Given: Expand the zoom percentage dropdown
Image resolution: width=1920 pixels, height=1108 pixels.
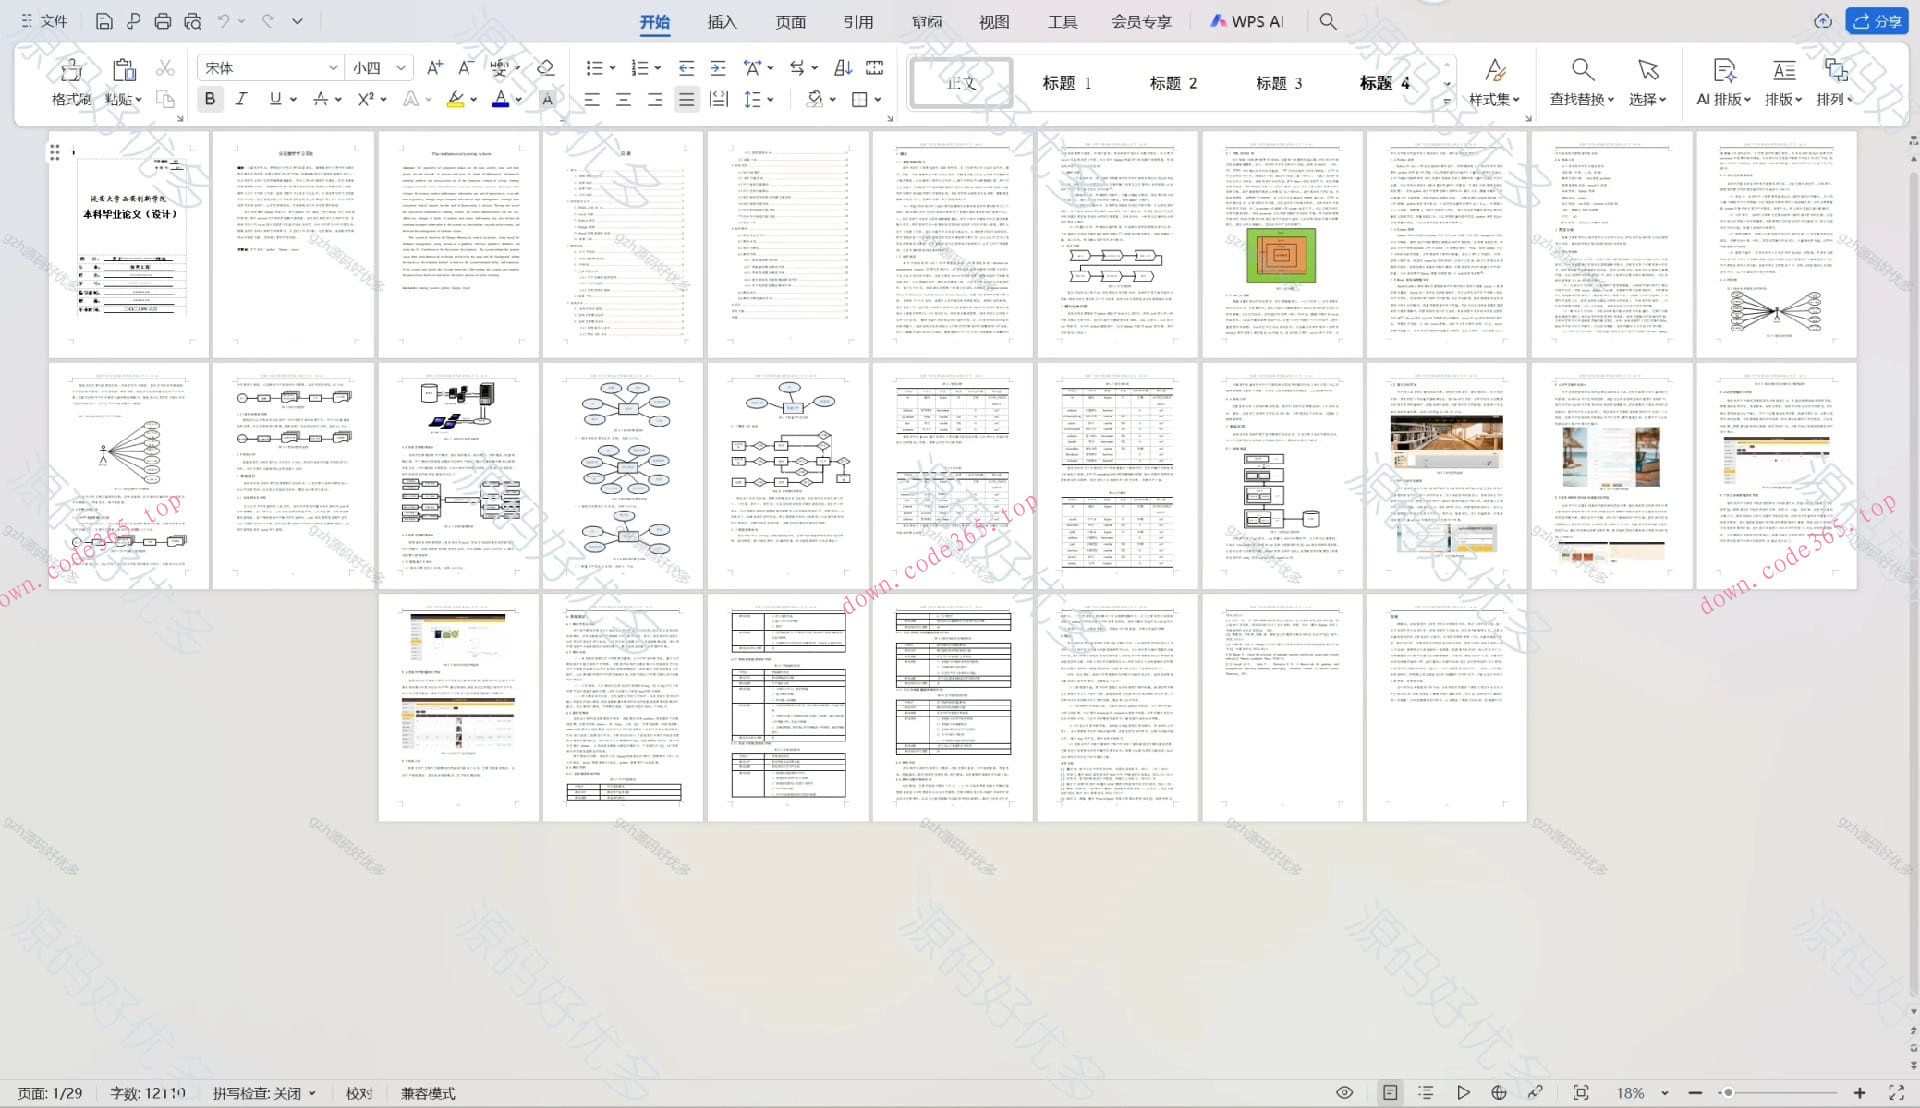Looking at the screenshot, I should tap(1665, 1093).
